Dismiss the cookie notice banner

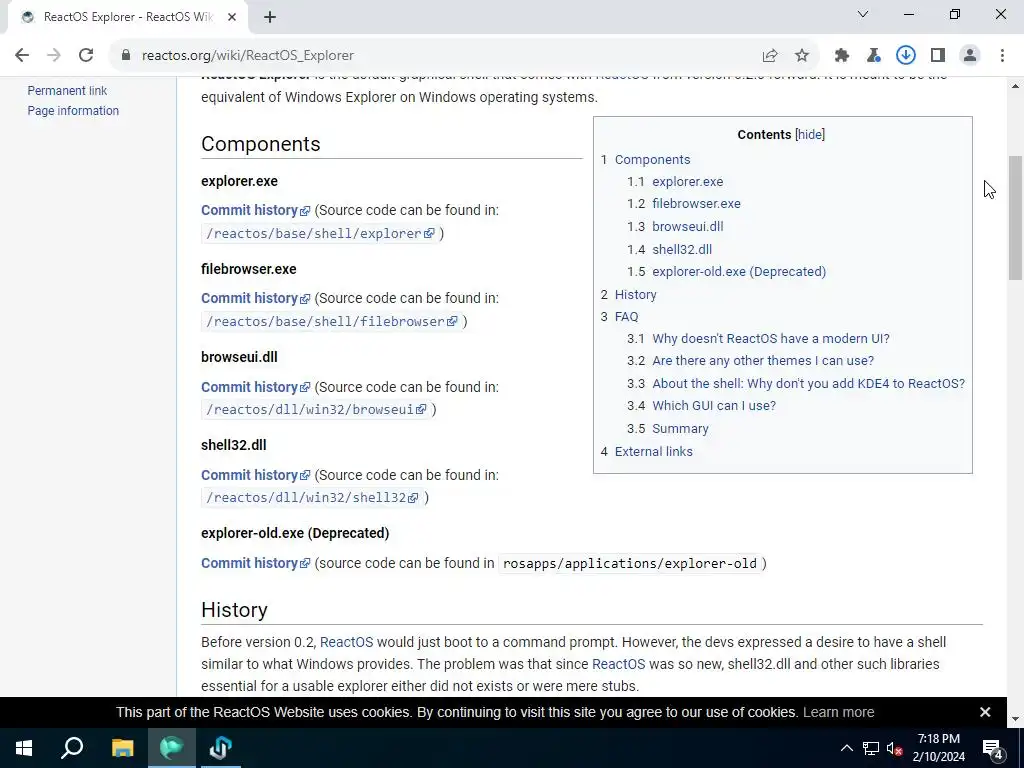click(x=985, y=712)
